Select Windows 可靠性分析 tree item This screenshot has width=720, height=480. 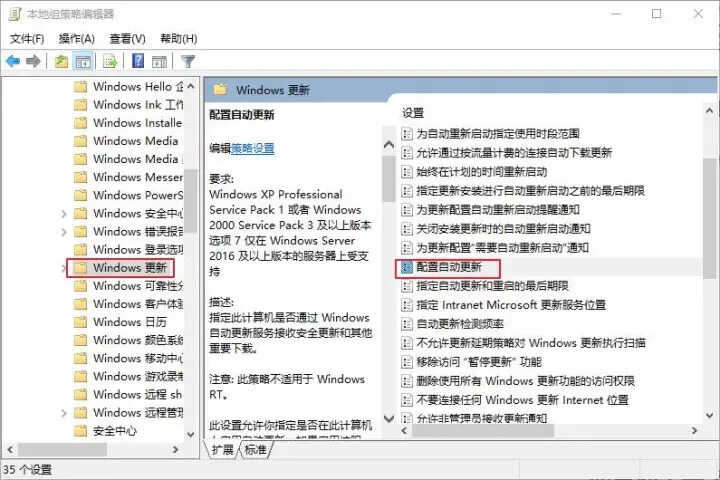pos(138,286)
